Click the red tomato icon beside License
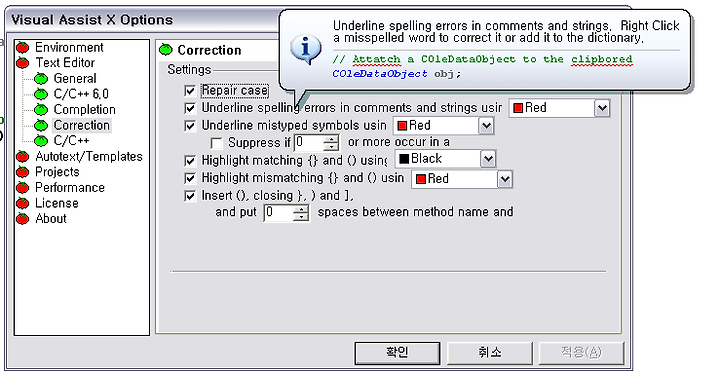 click(x=22, y=203)
